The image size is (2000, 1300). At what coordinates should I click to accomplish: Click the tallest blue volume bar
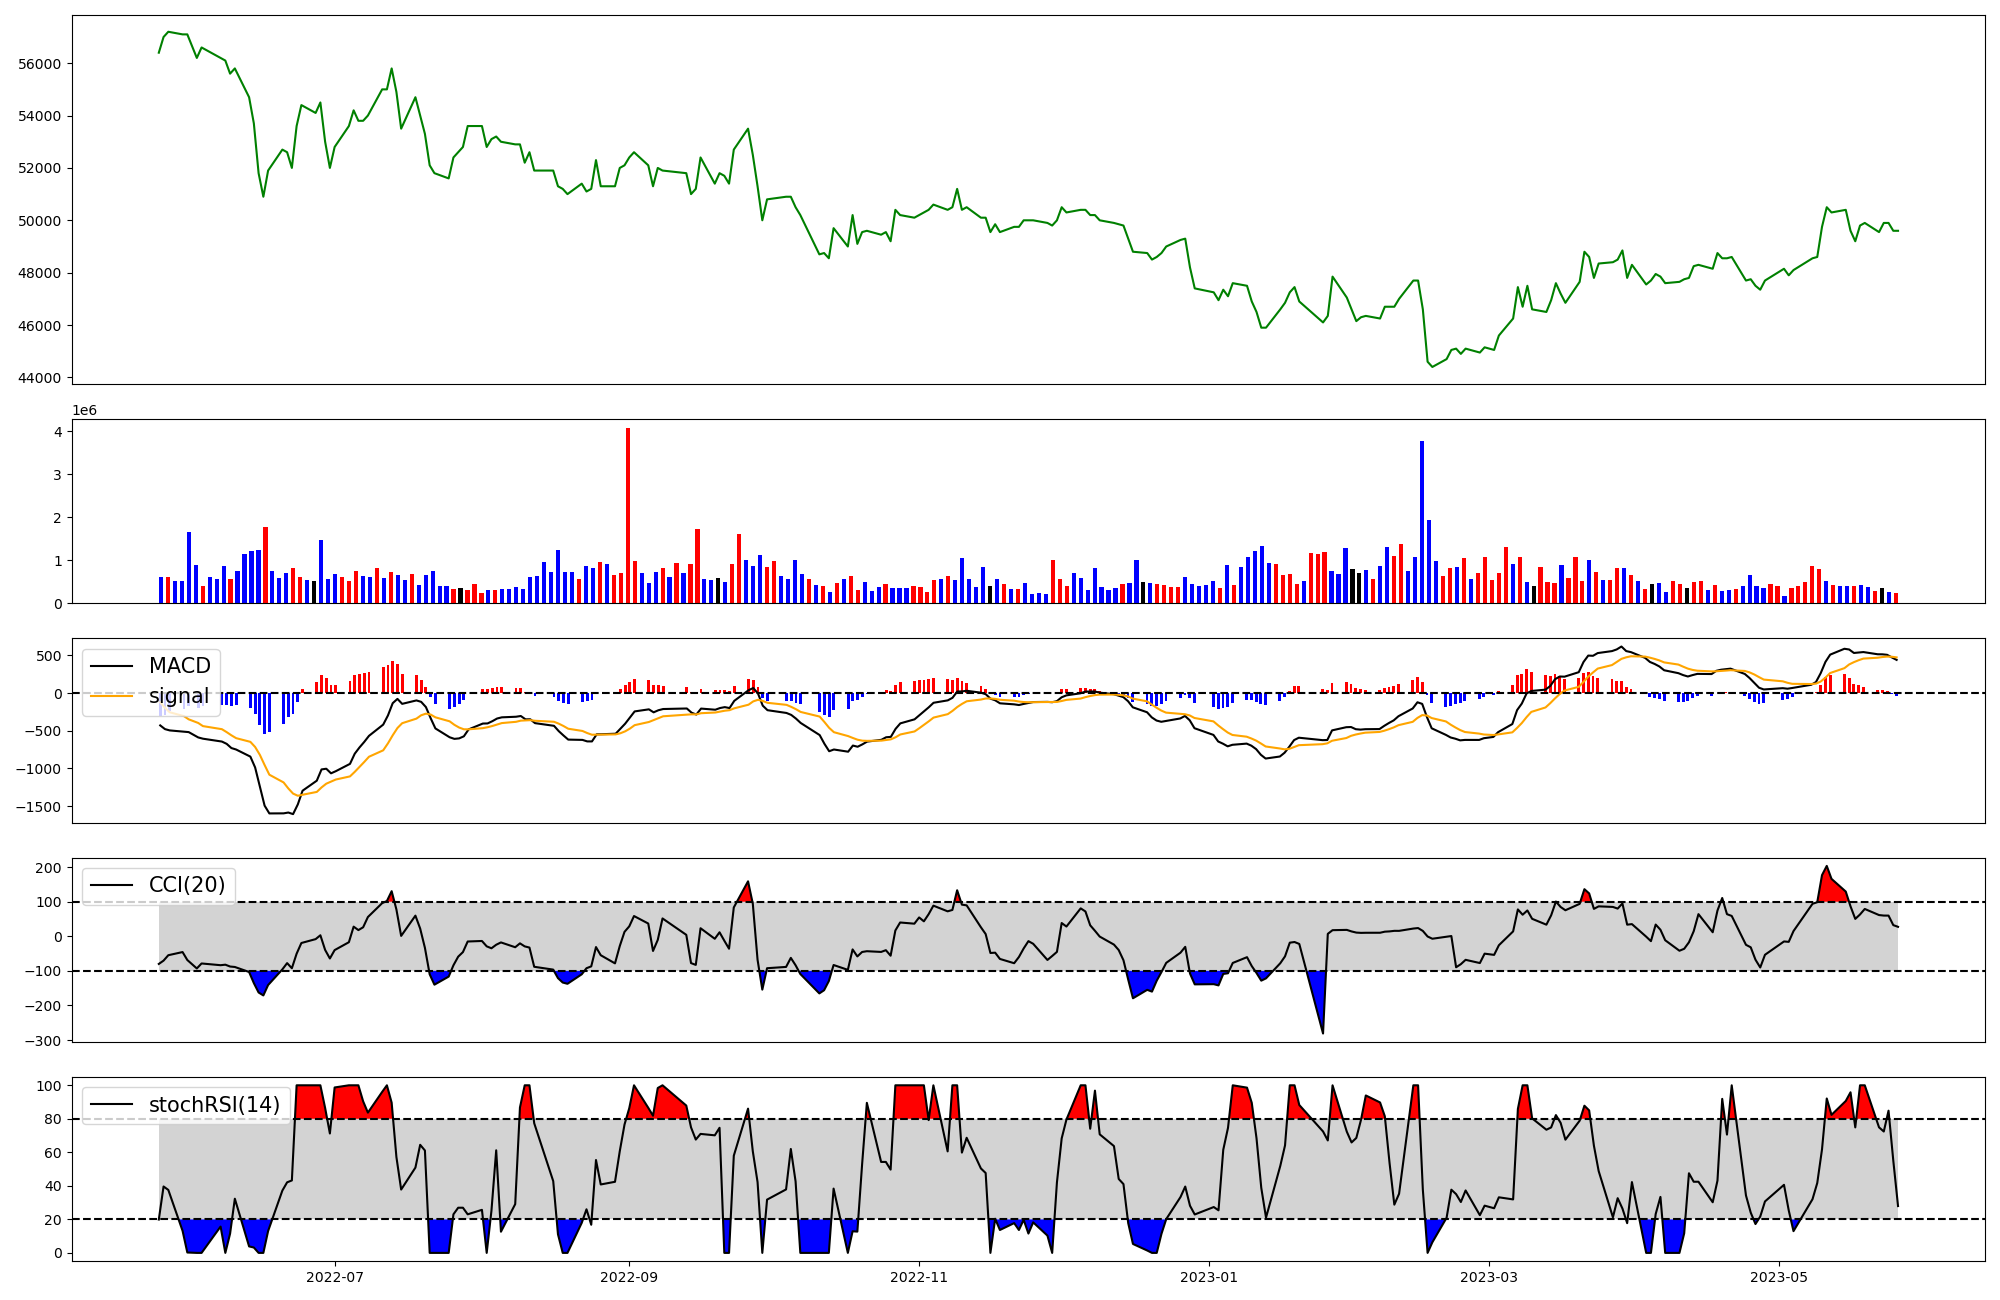(x=1422, y=522)
